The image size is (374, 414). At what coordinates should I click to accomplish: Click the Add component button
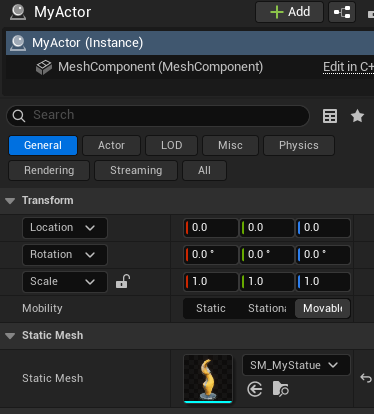[x=289, y=12]
